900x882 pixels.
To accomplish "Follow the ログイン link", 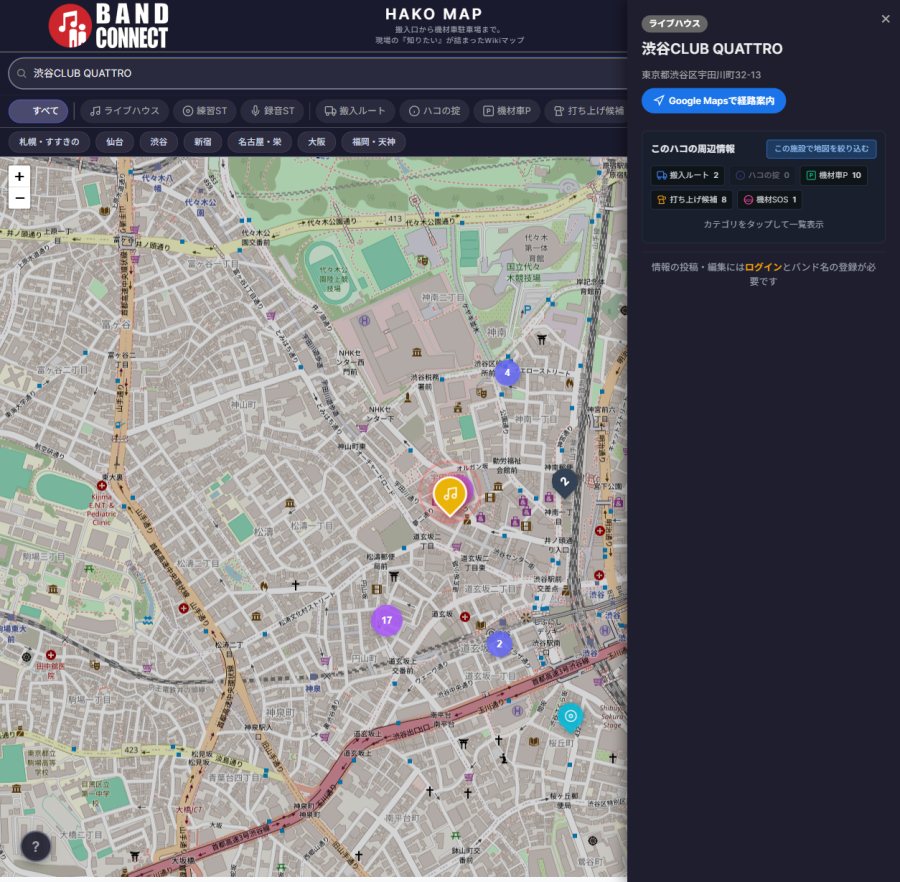I will point(763,267).
